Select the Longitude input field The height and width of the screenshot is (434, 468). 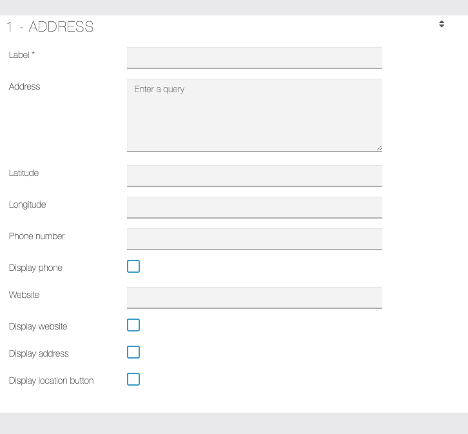(x=254, y=208)
